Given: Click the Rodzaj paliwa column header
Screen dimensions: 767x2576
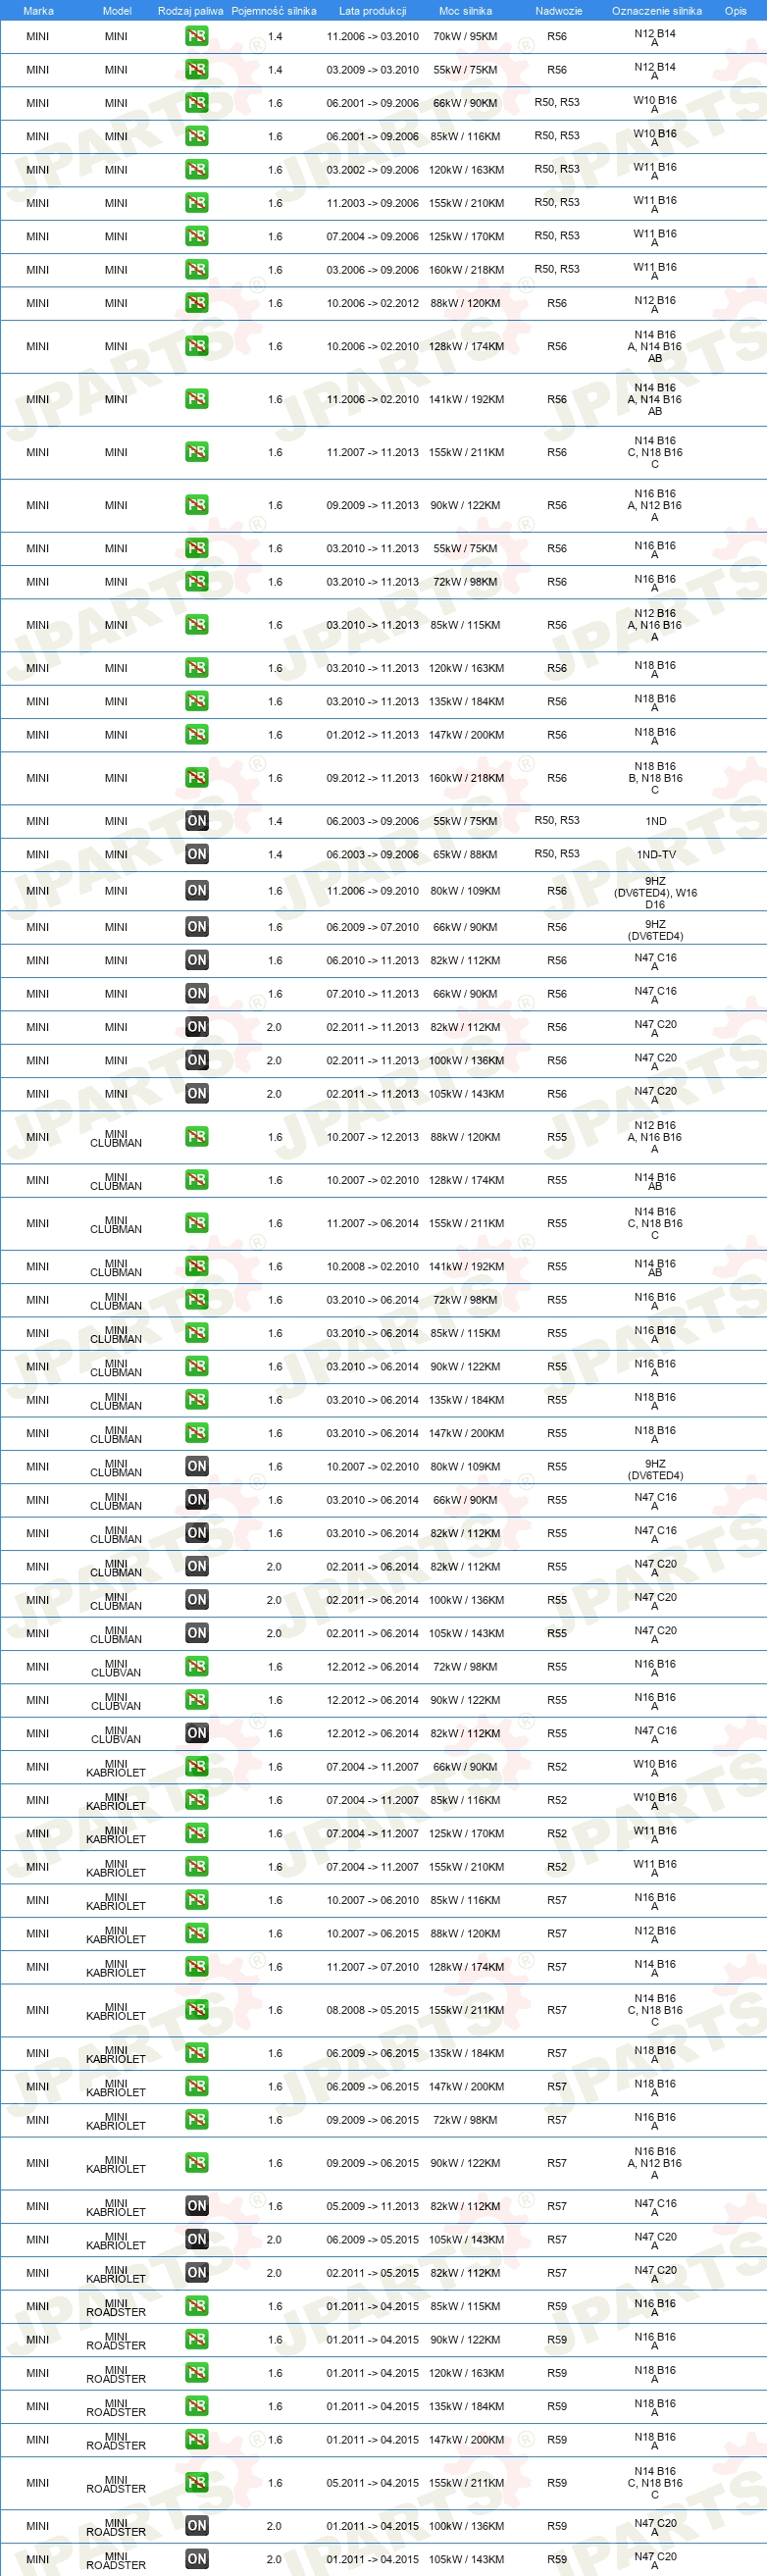Looking at the screenshot, I should click(191, 11).
